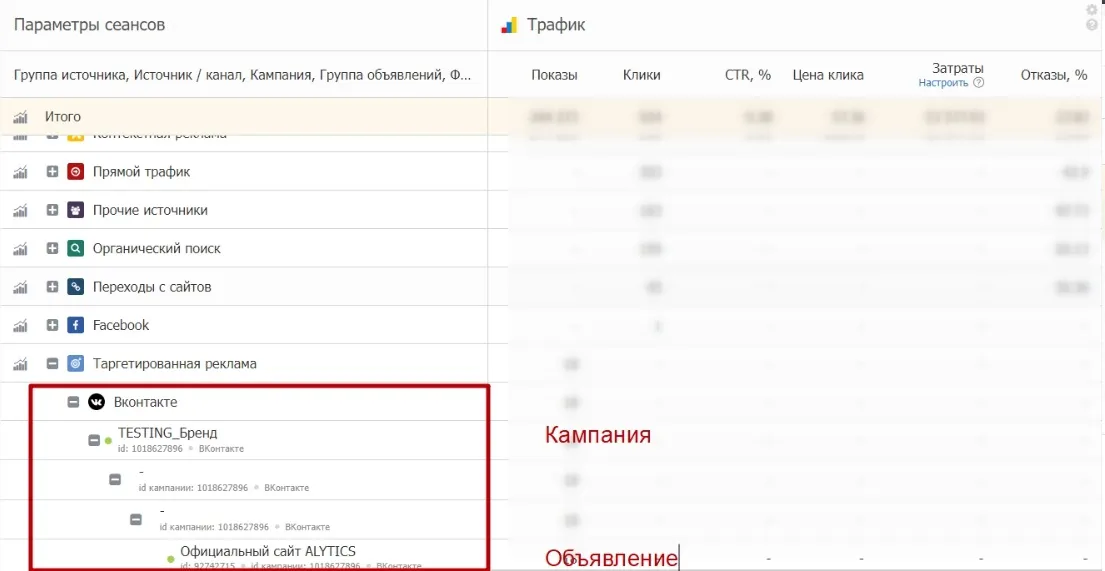Select the Таргетированная реклама label
Image resolution: width=1105 pixels, height=571 pixels.
(175, 364)
